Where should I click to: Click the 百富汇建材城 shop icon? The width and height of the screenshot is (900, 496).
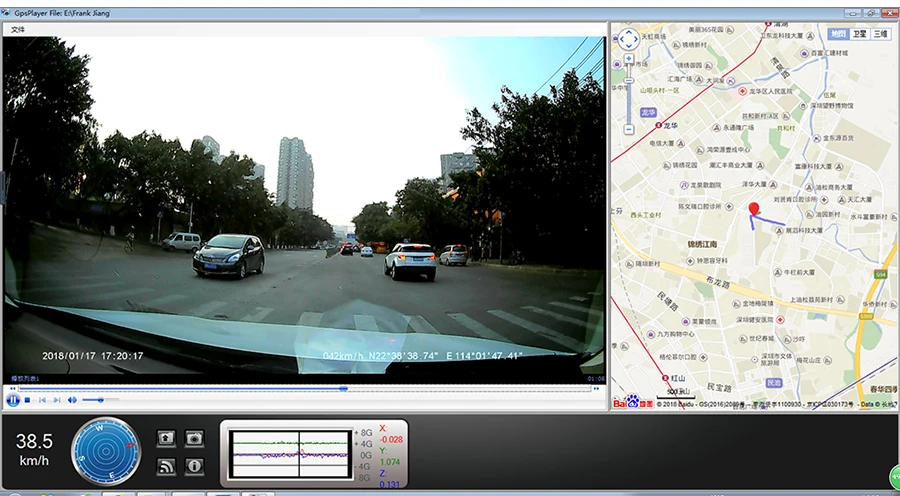[x=804, y=53]
